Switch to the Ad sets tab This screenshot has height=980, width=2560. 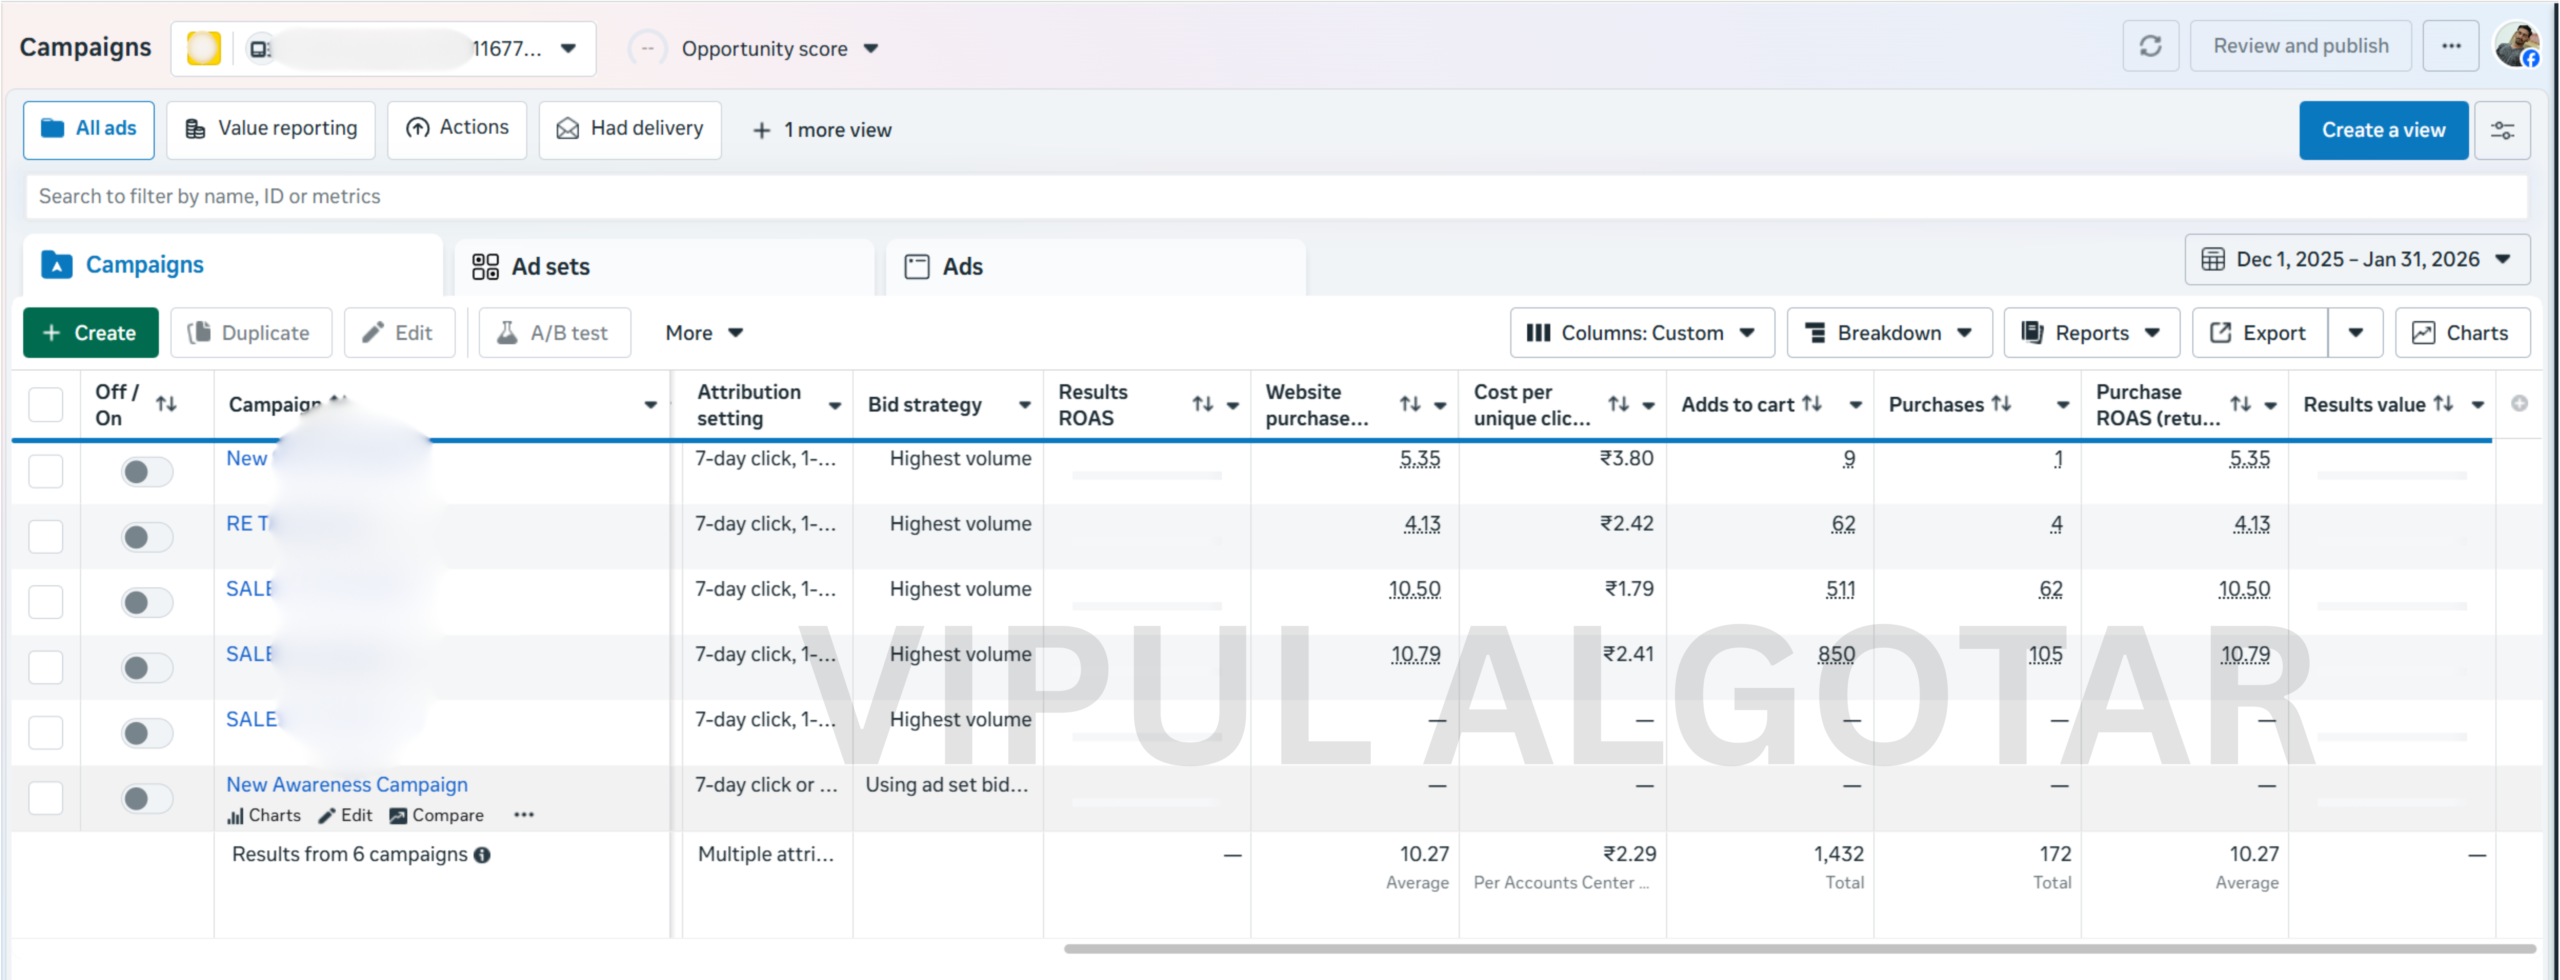click(550, 267)
